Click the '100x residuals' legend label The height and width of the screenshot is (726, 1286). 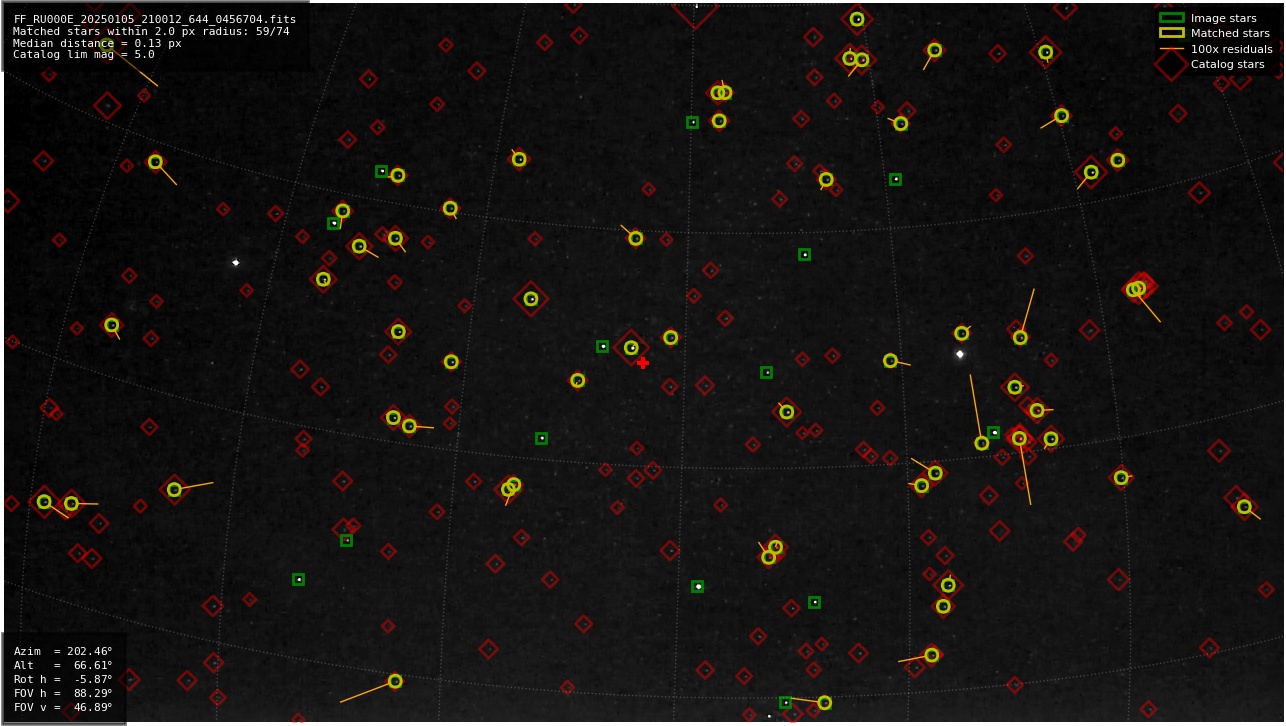pos(1232,49)
